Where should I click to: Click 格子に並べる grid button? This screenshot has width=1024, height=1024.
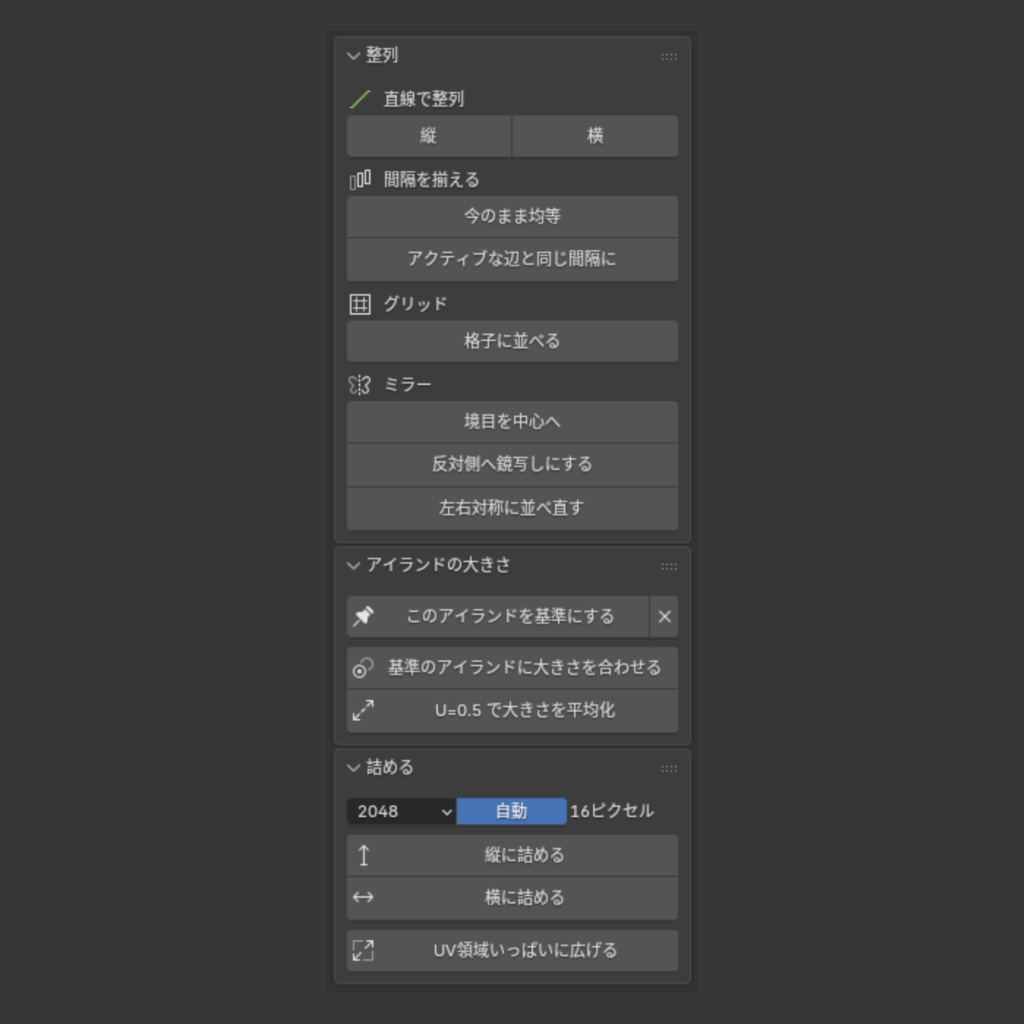pyautogui.click(x=512, y=341)
